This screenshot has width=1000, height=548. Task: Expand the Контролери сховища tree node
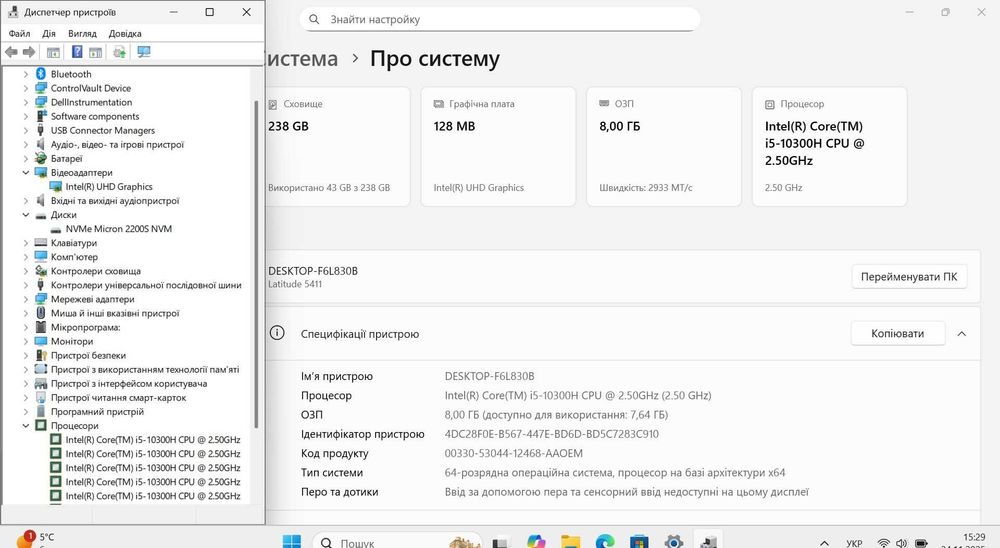[x=26, y=271]
